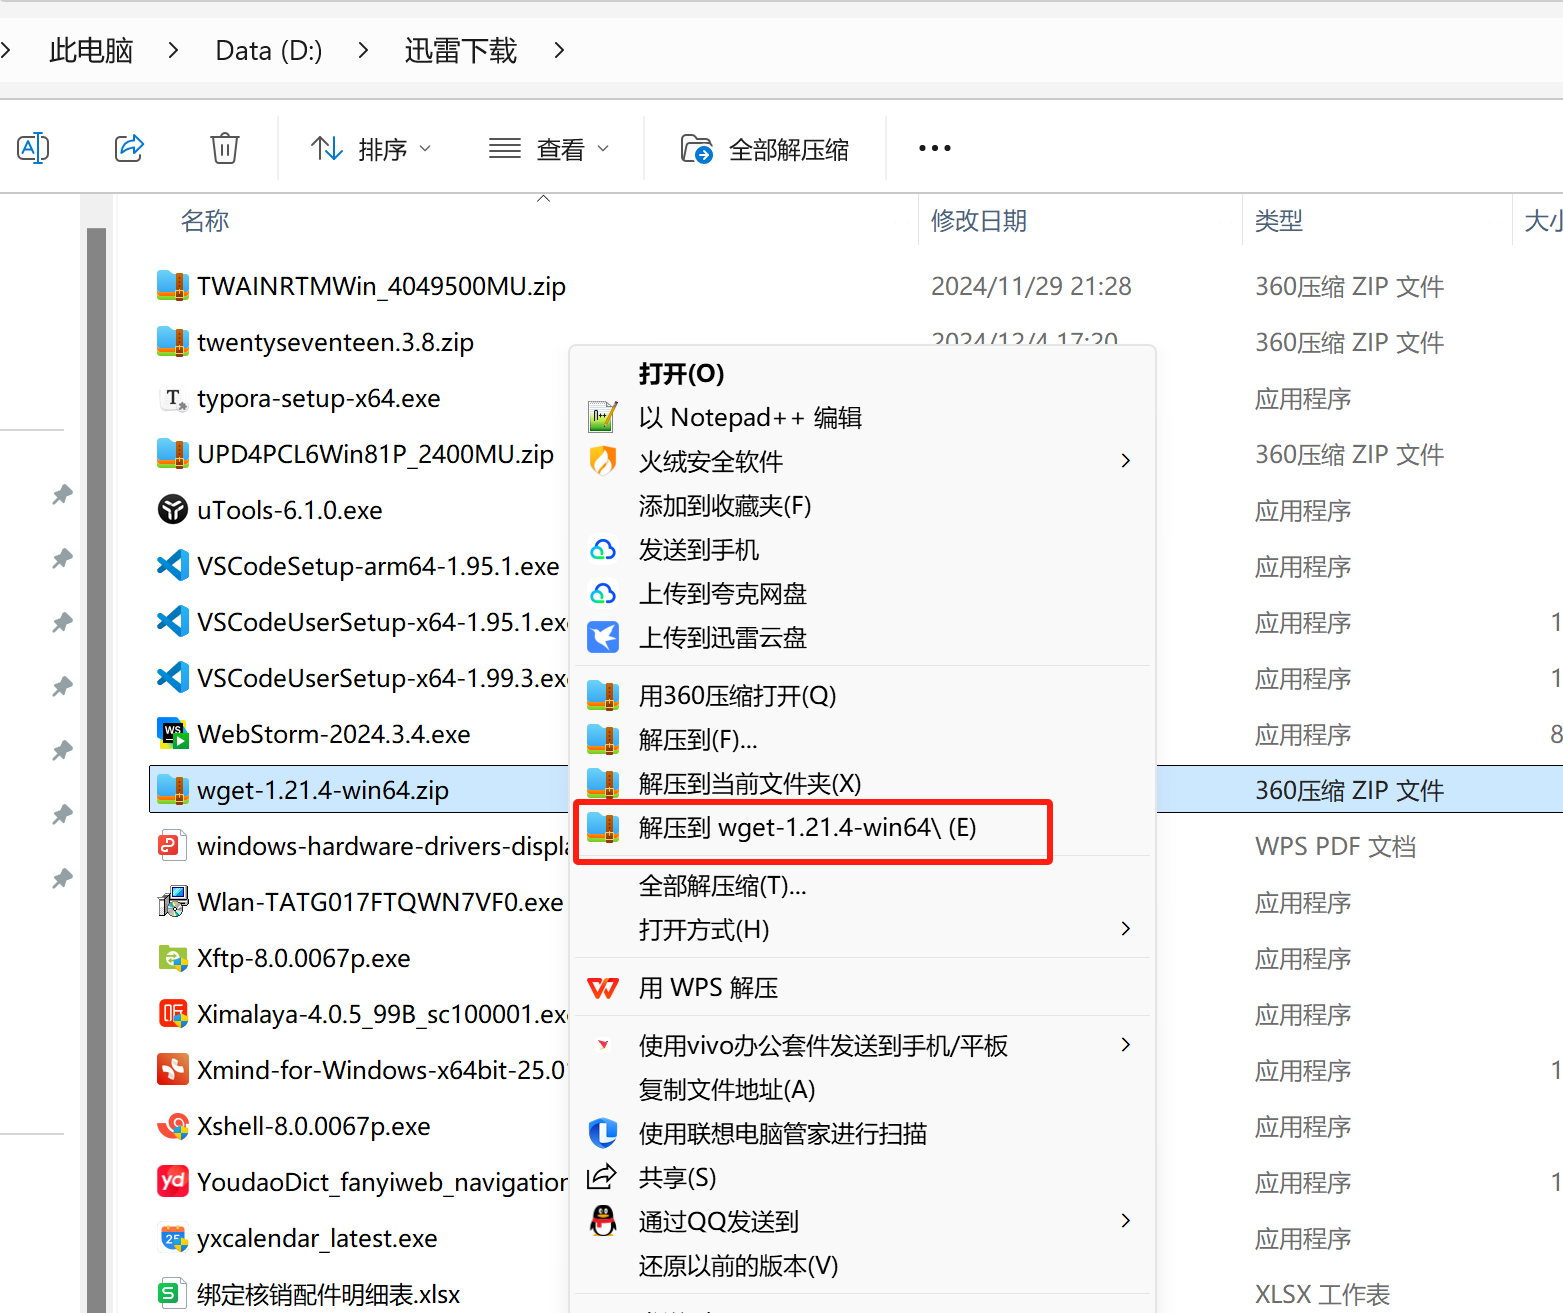This screenshot has width=1563, height=1313.
Task: Click the 联想电脑管家 scan icon
Action: [x=603, y=1133]
